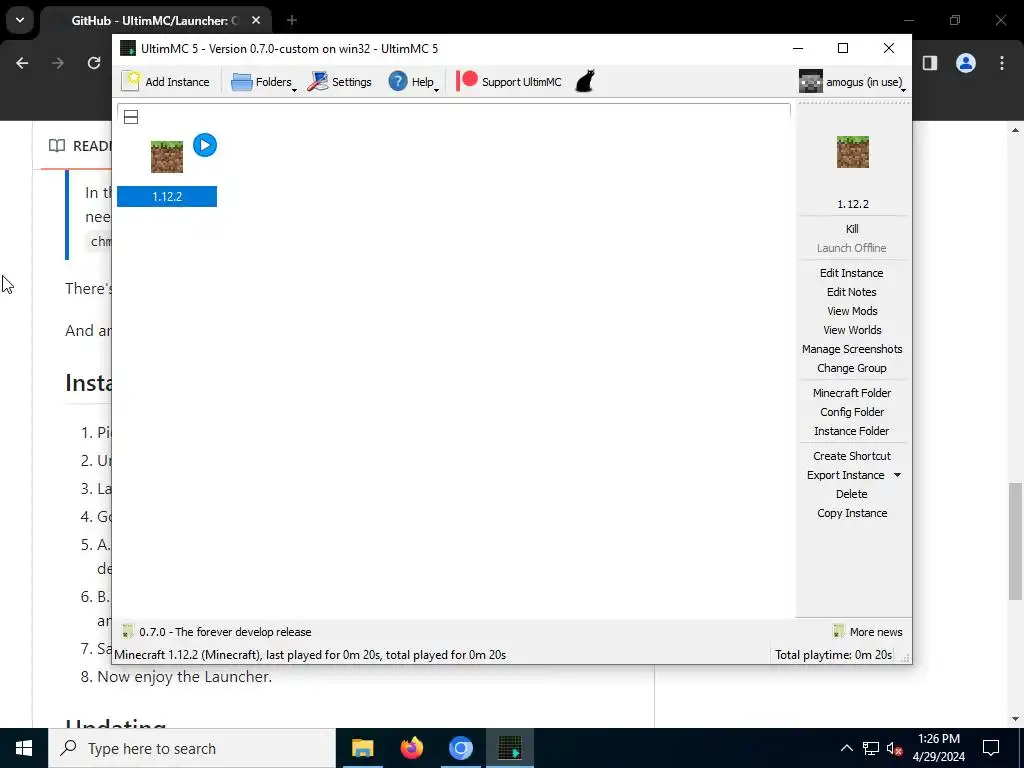Open the Instance Folder

tap(852, 430)
